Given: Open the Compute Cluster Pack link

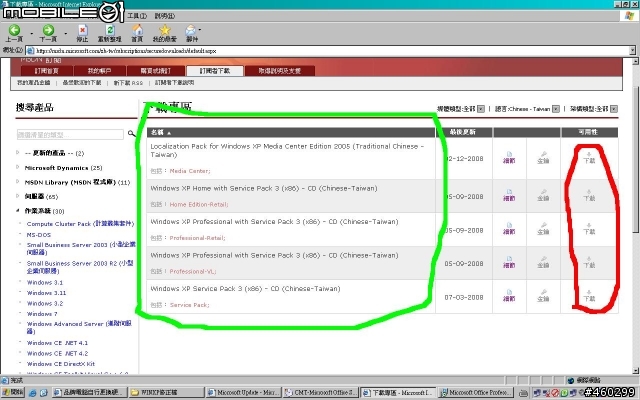Looking at the screenshot, I should [x=80, y=224].
